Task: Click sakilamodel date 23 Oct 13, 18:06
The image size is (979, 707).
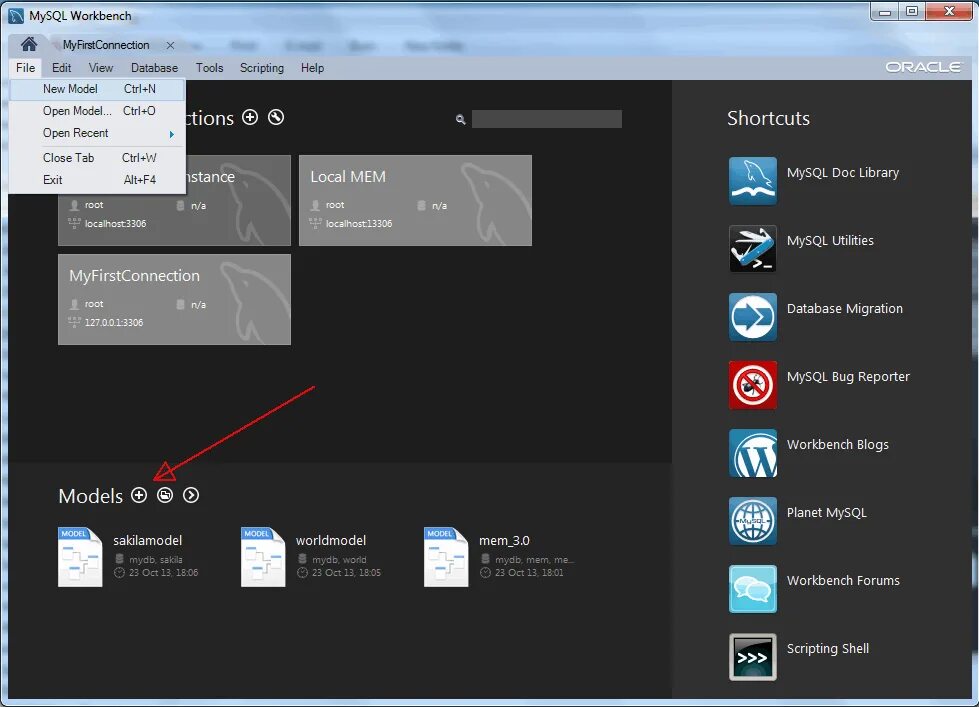Action: coord(164,573)
